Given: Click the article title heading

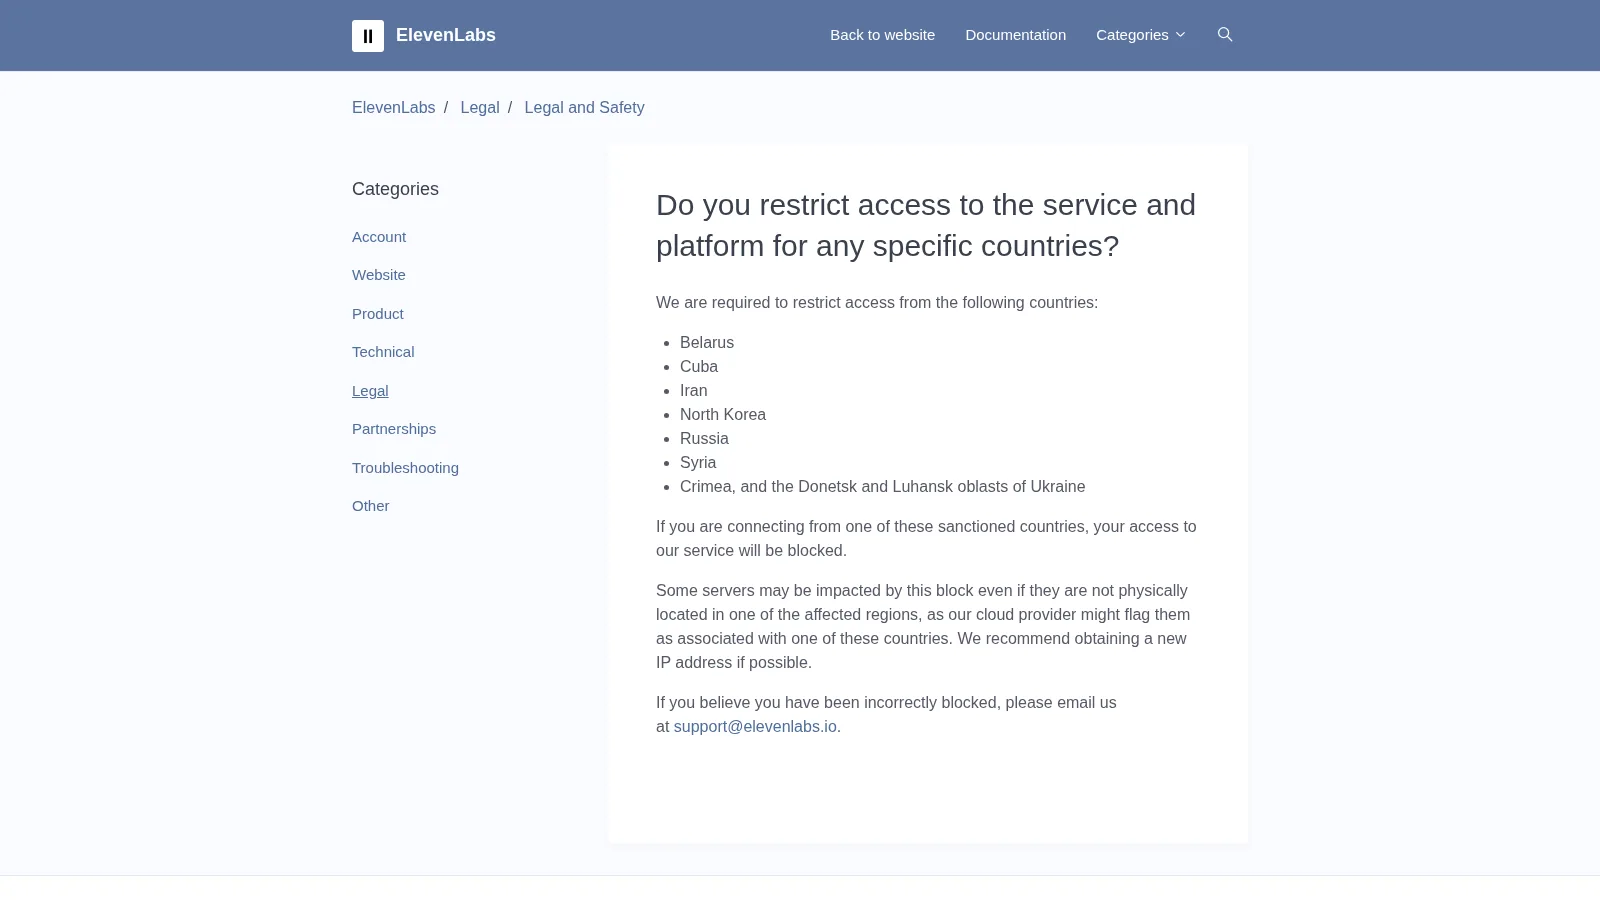Looking at the screenshot, I should point(926,225).
